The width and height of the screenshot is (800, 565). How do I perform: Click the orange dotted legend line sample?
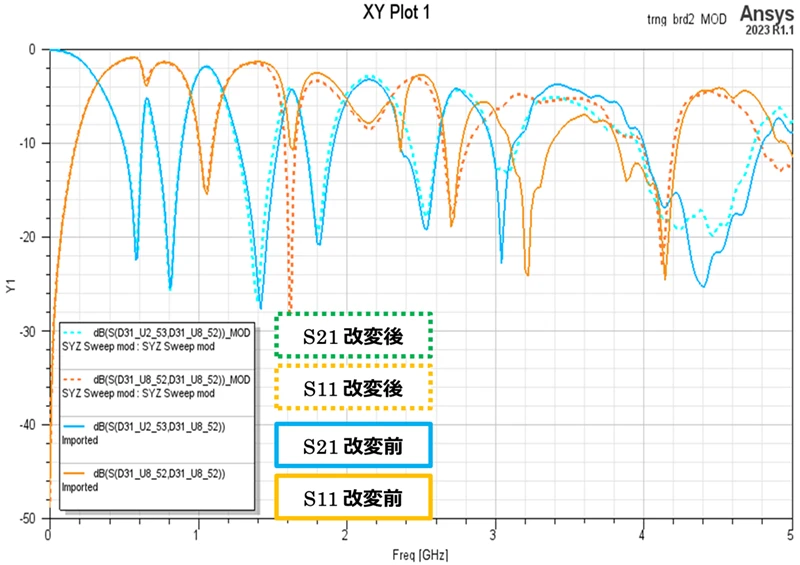click(74, 381)
